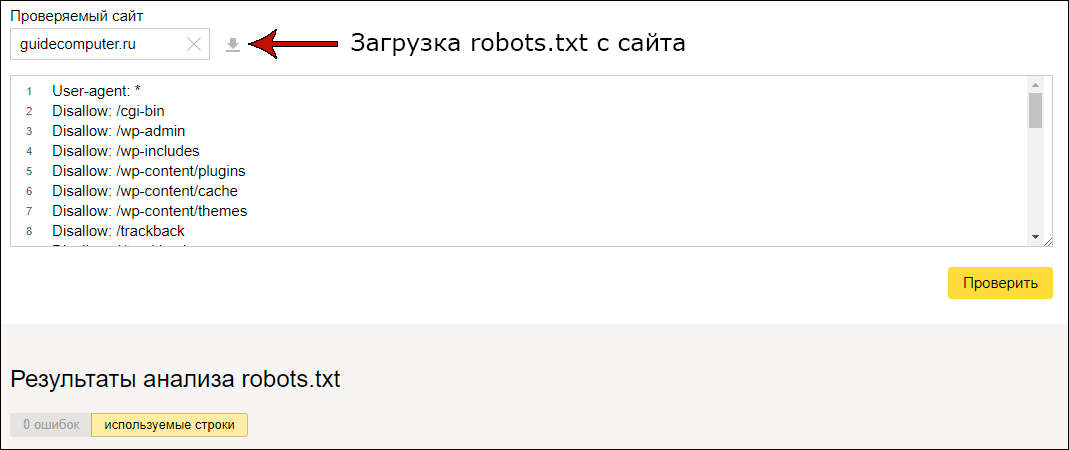Click the scrollbar down arrow in robots.txt area

coord(1035,235)
